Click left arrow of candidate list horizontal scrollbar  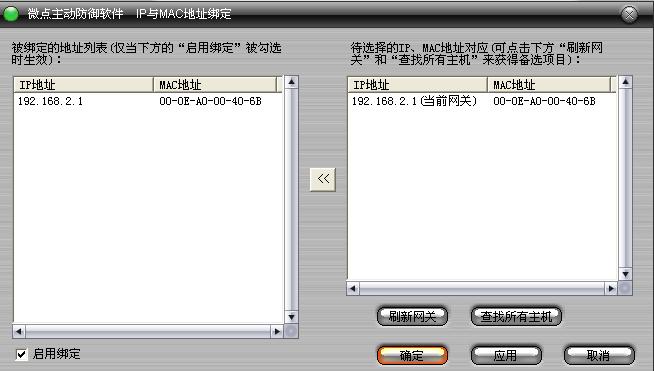pos(353,288)
